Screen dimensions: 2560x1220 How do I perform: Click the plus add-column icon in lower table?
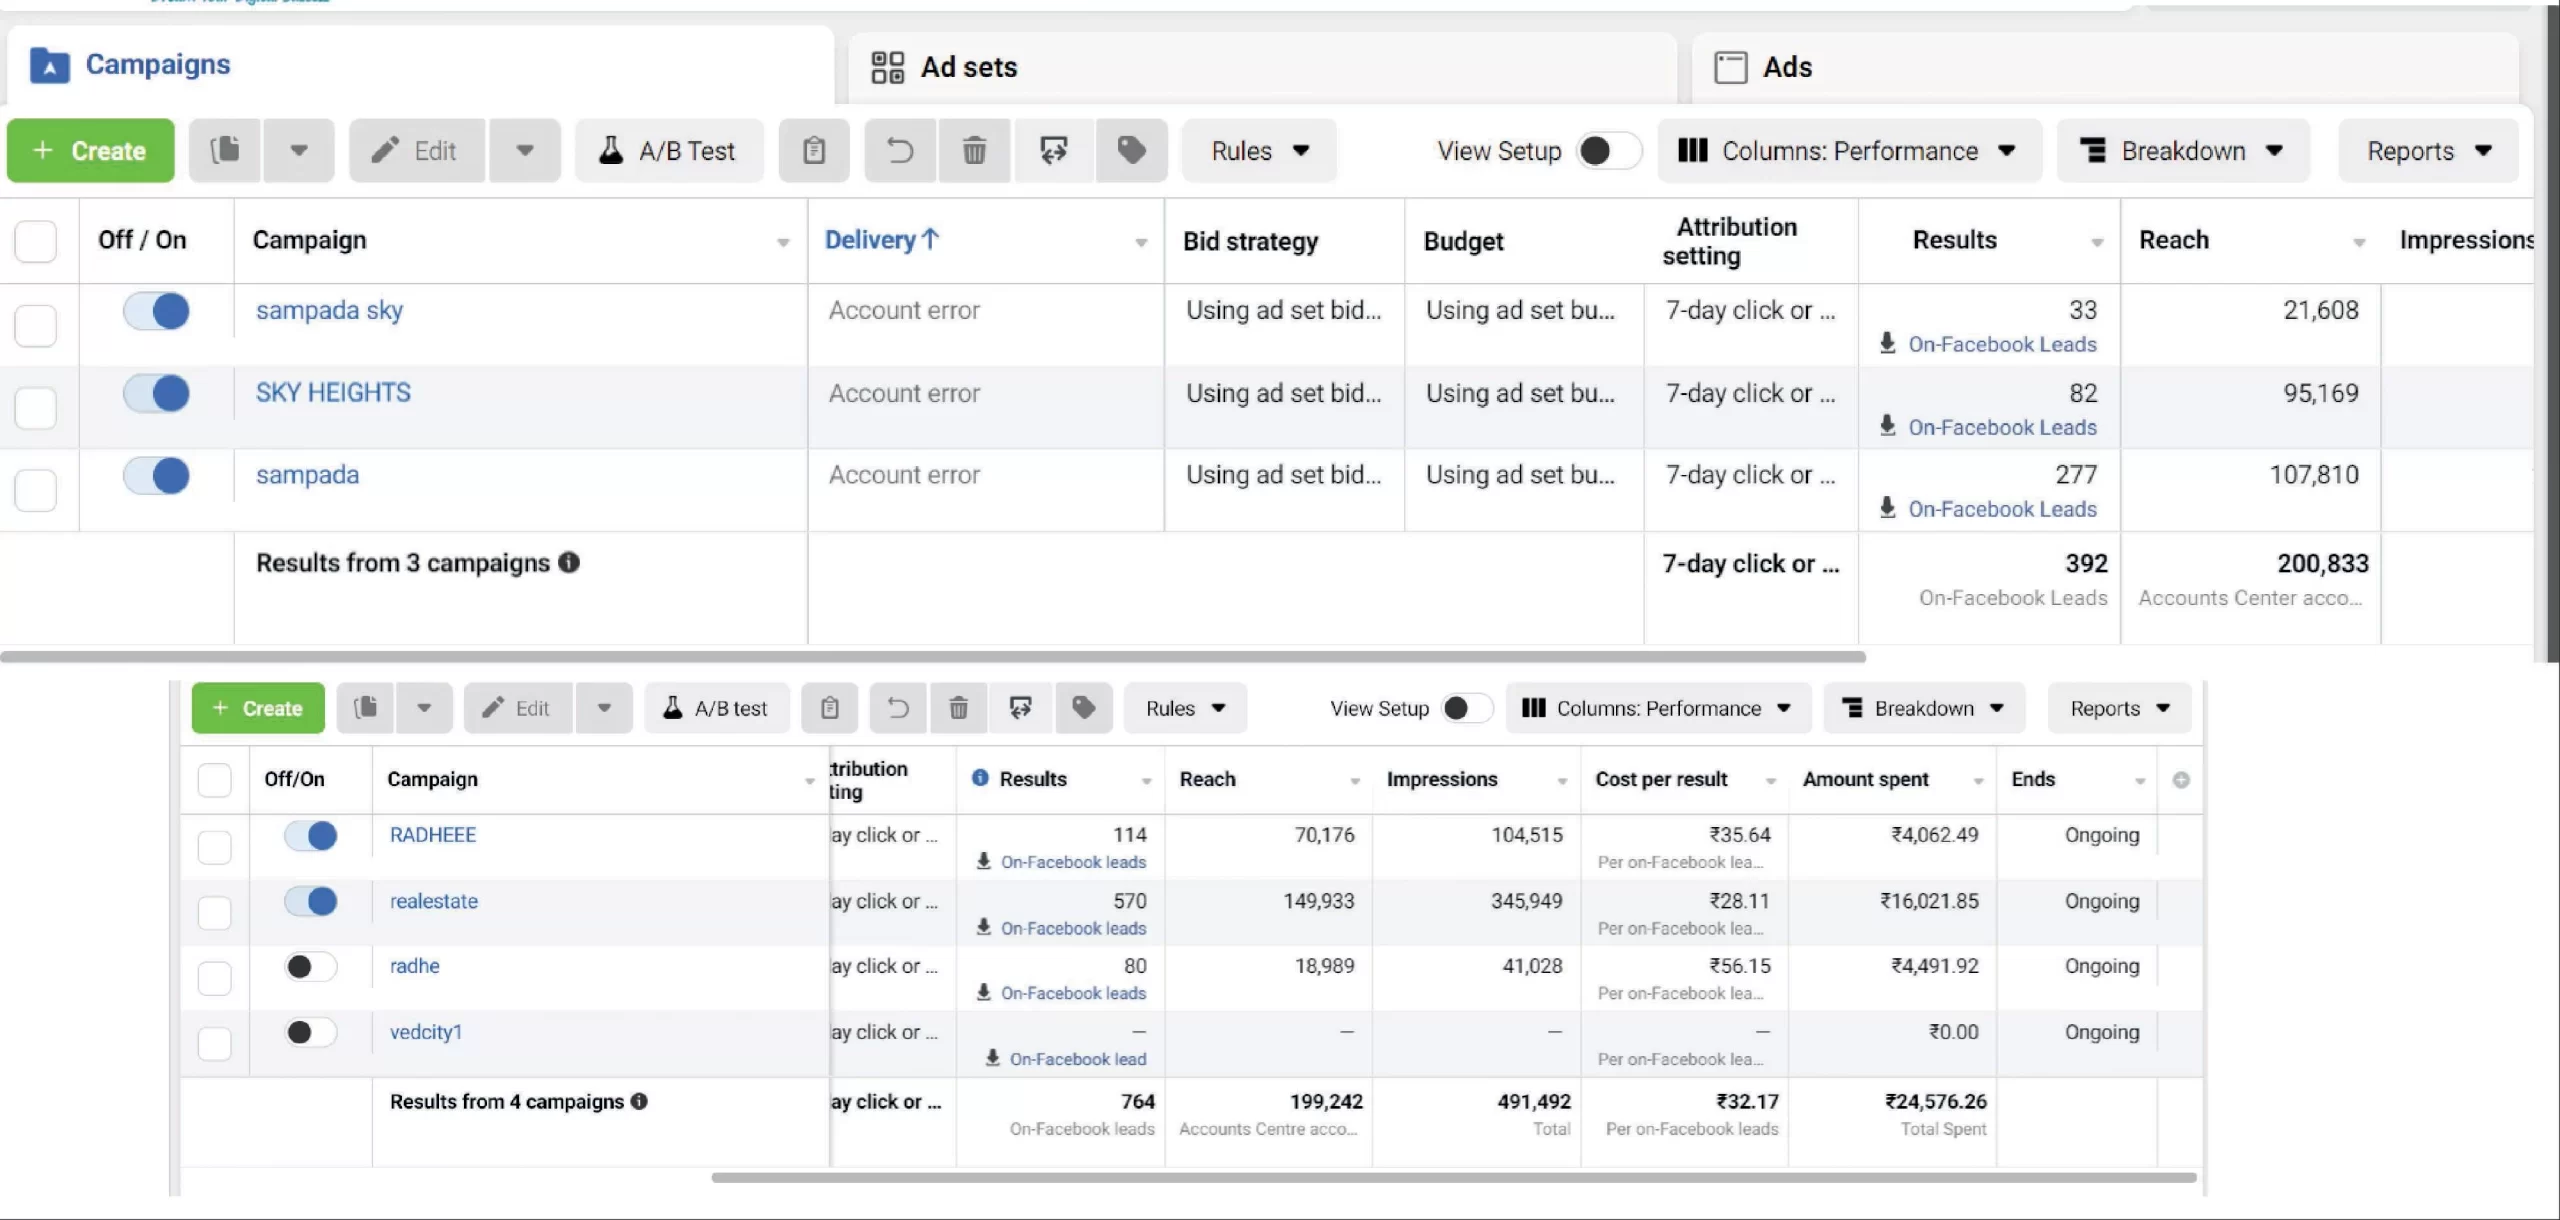[2181, 780]
